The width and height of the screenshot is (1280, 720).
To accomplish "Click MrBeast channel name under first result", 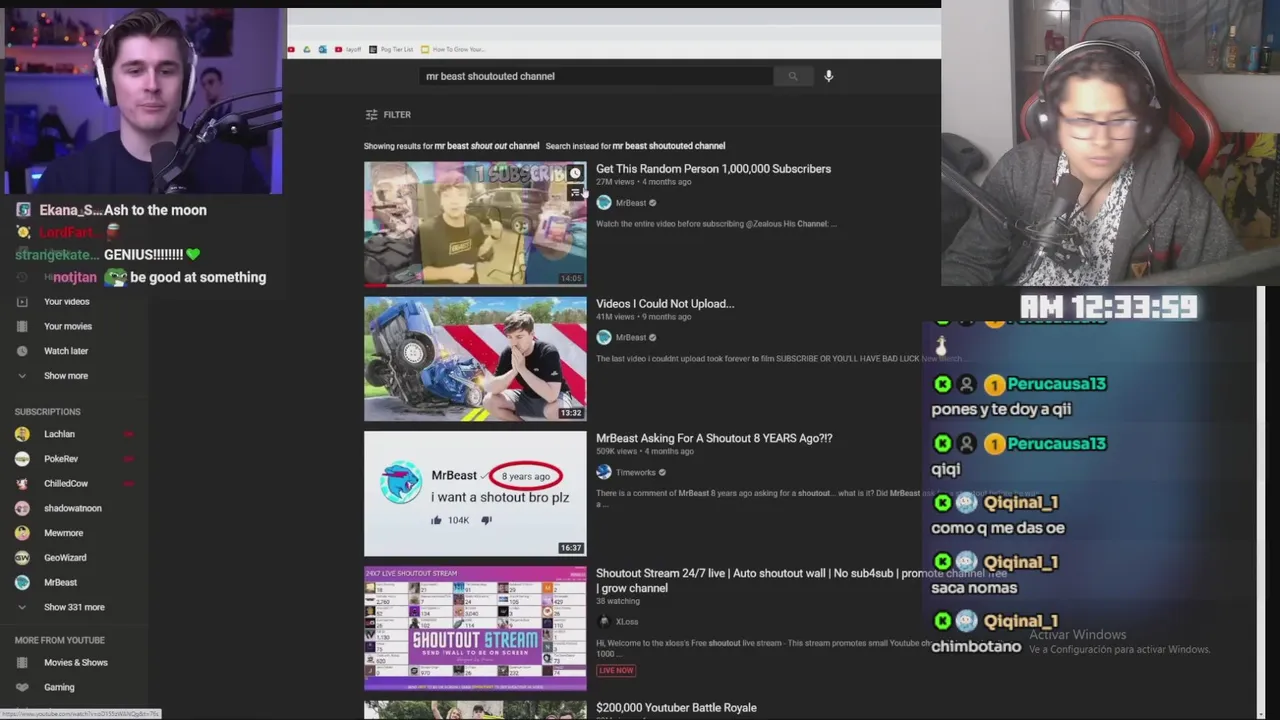I will click(631, 203).
